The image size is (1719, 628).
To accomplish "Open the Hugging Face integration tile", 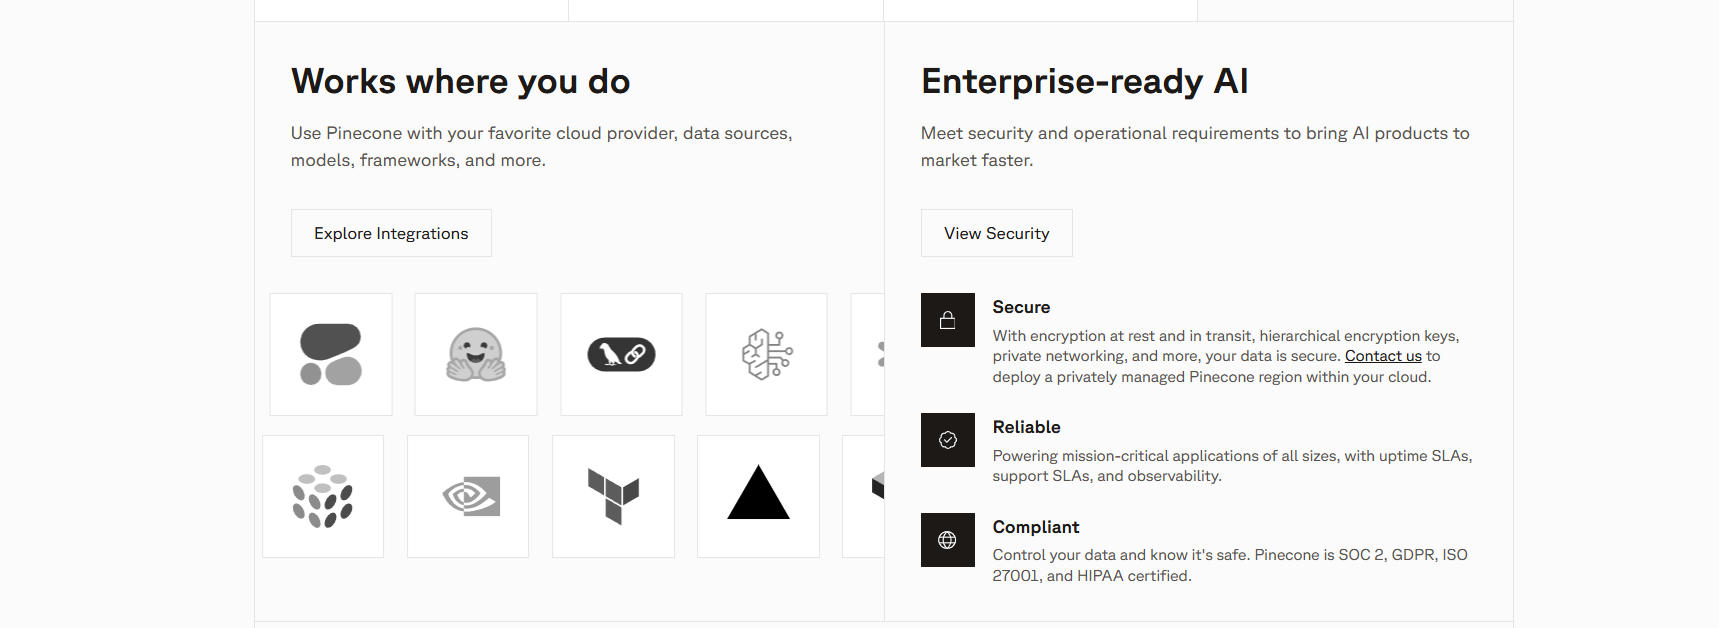I will pos(476,354).
